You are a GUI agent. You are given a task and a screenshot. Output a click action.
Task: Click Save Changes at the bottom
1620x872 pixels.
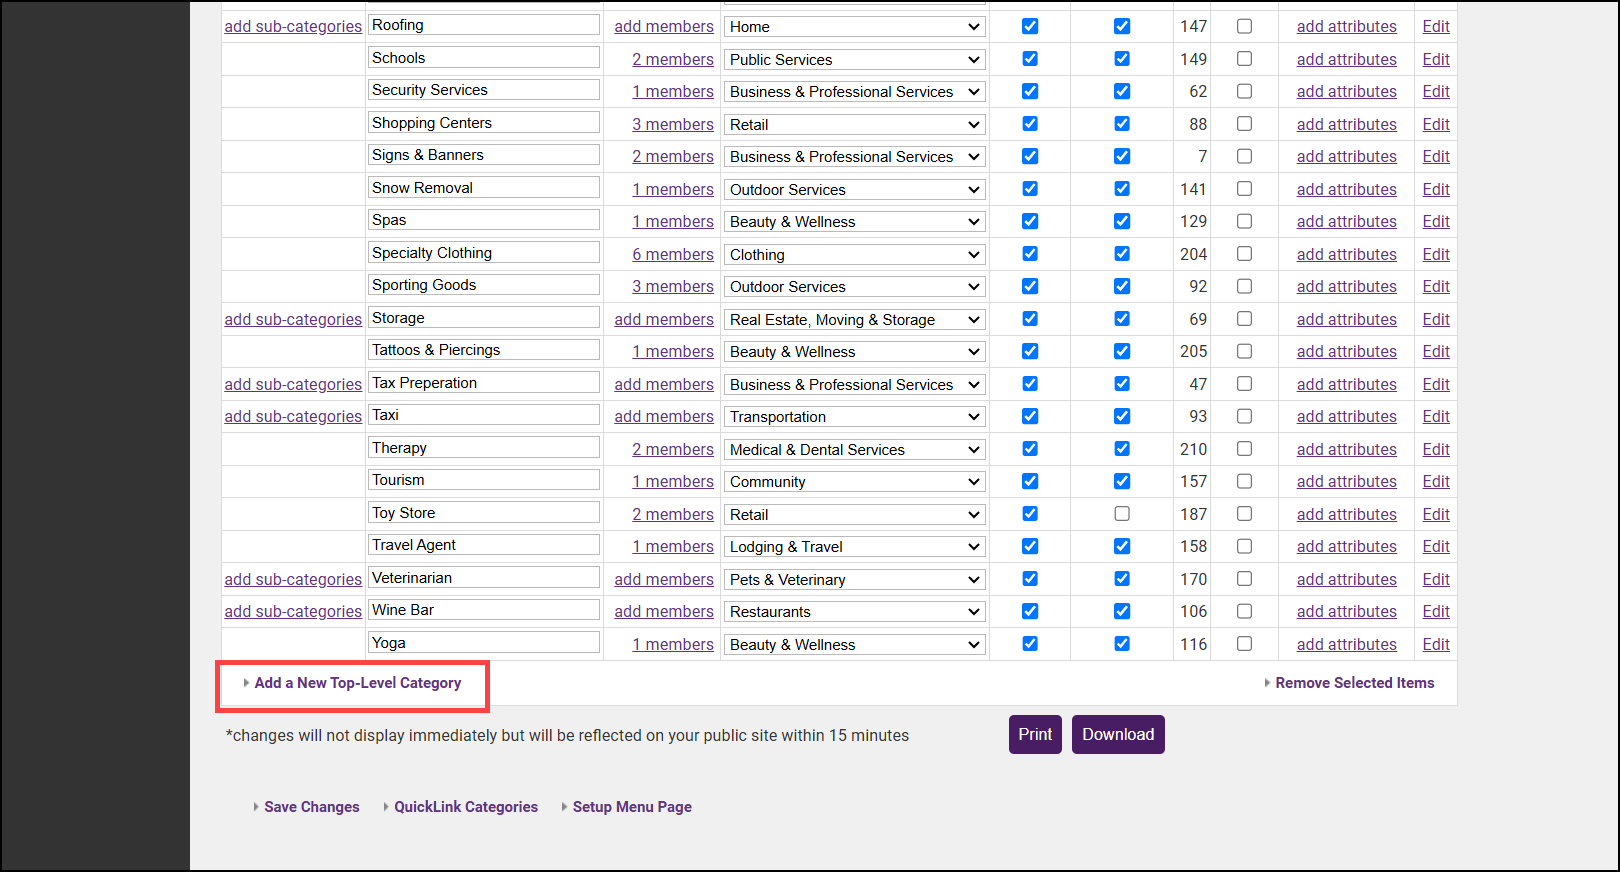click(x=311, y=807)
